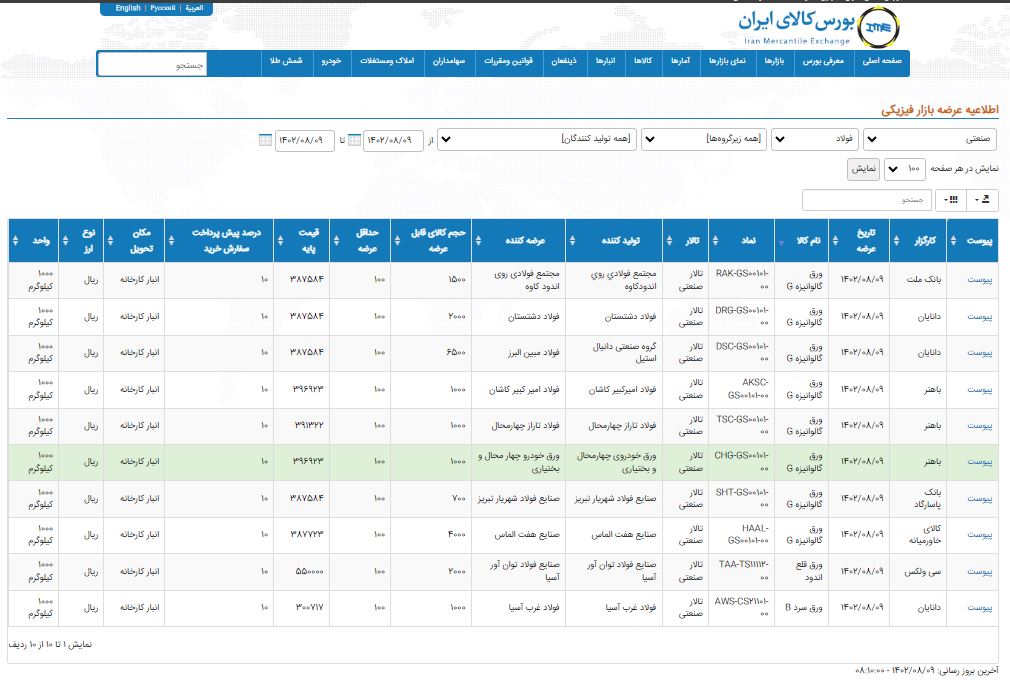
Task: Focus the site search box in navbar
Action: [x=153, y=64]
